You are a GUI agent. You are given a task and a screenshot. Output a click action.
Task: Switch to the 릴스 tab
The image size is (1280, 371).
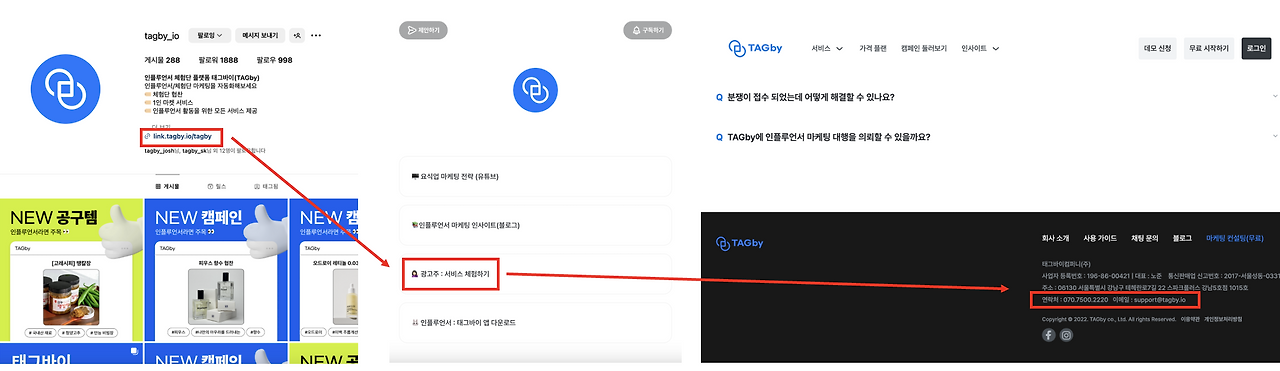pyautogui.click(x=216, y=186)
